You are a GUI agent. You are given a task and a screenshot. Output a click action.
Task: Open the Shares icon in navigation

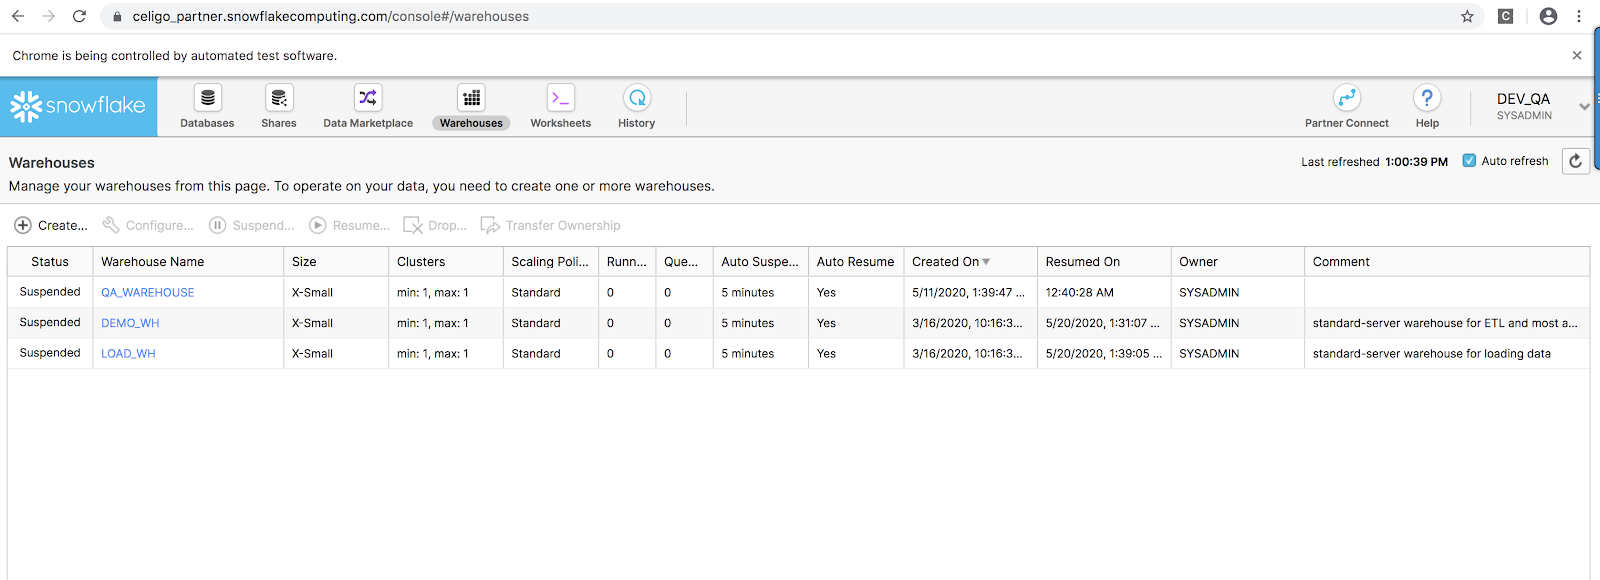[279, 98]
